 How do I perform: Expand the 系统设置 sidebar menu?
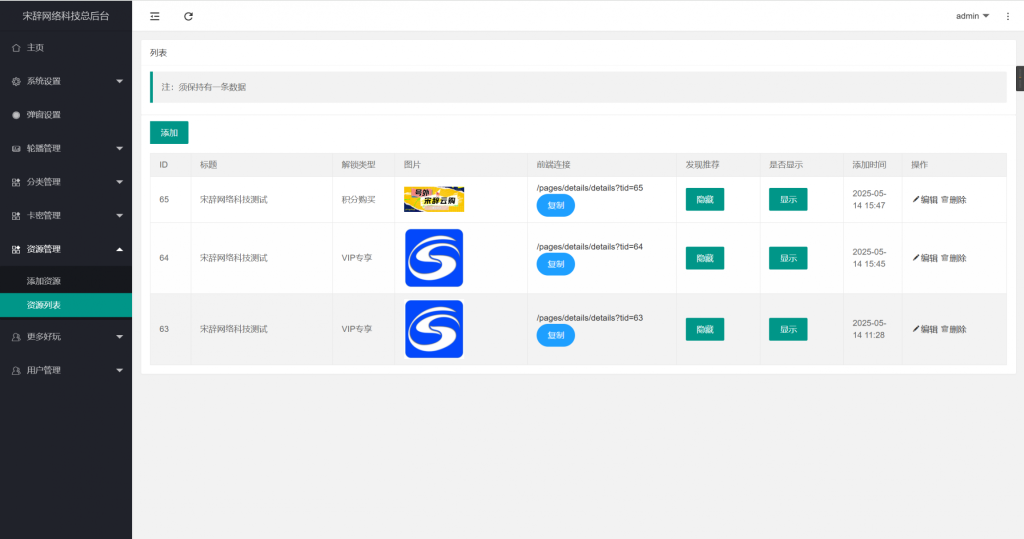click(x=66, y=81)
